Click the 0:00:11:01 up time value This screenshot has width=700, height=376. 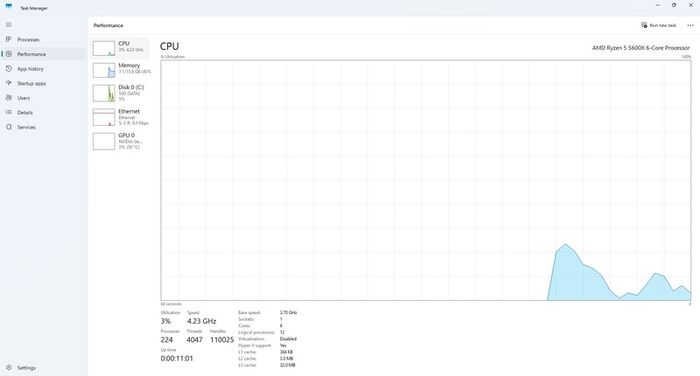coord(177,359)
